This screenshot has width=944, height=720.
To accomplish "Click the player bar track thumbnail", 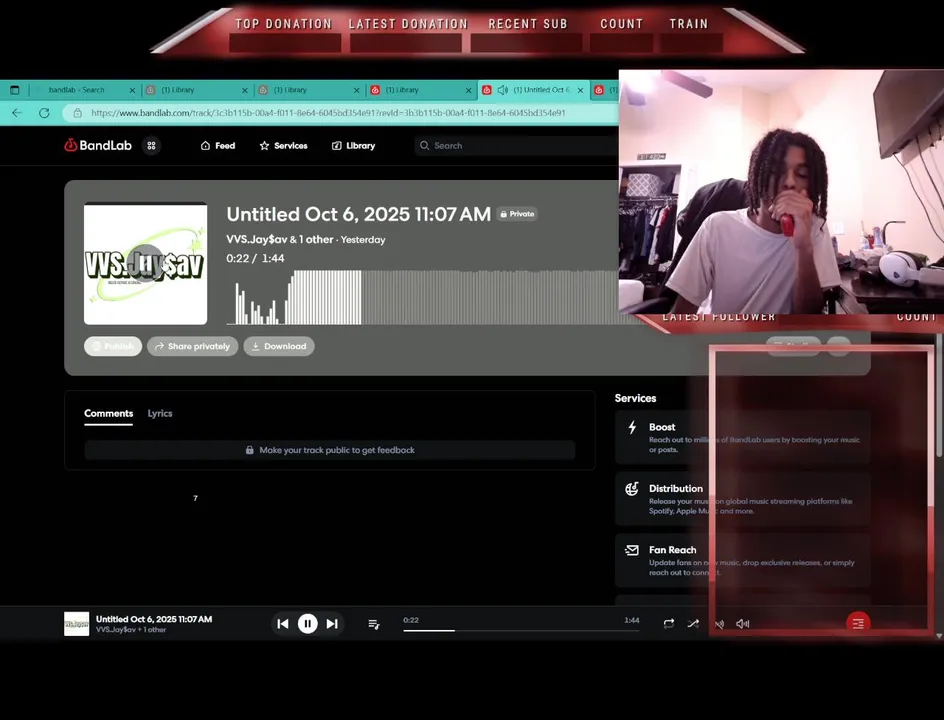I will [76, 624].
